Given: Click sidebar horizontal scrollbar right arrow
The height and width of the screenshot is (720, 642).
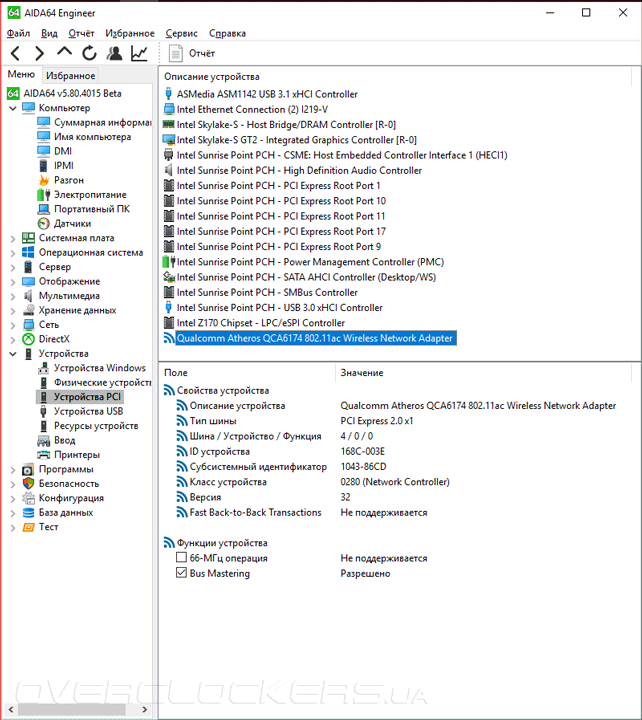Looking at the screenshot, I should (144, 709).
